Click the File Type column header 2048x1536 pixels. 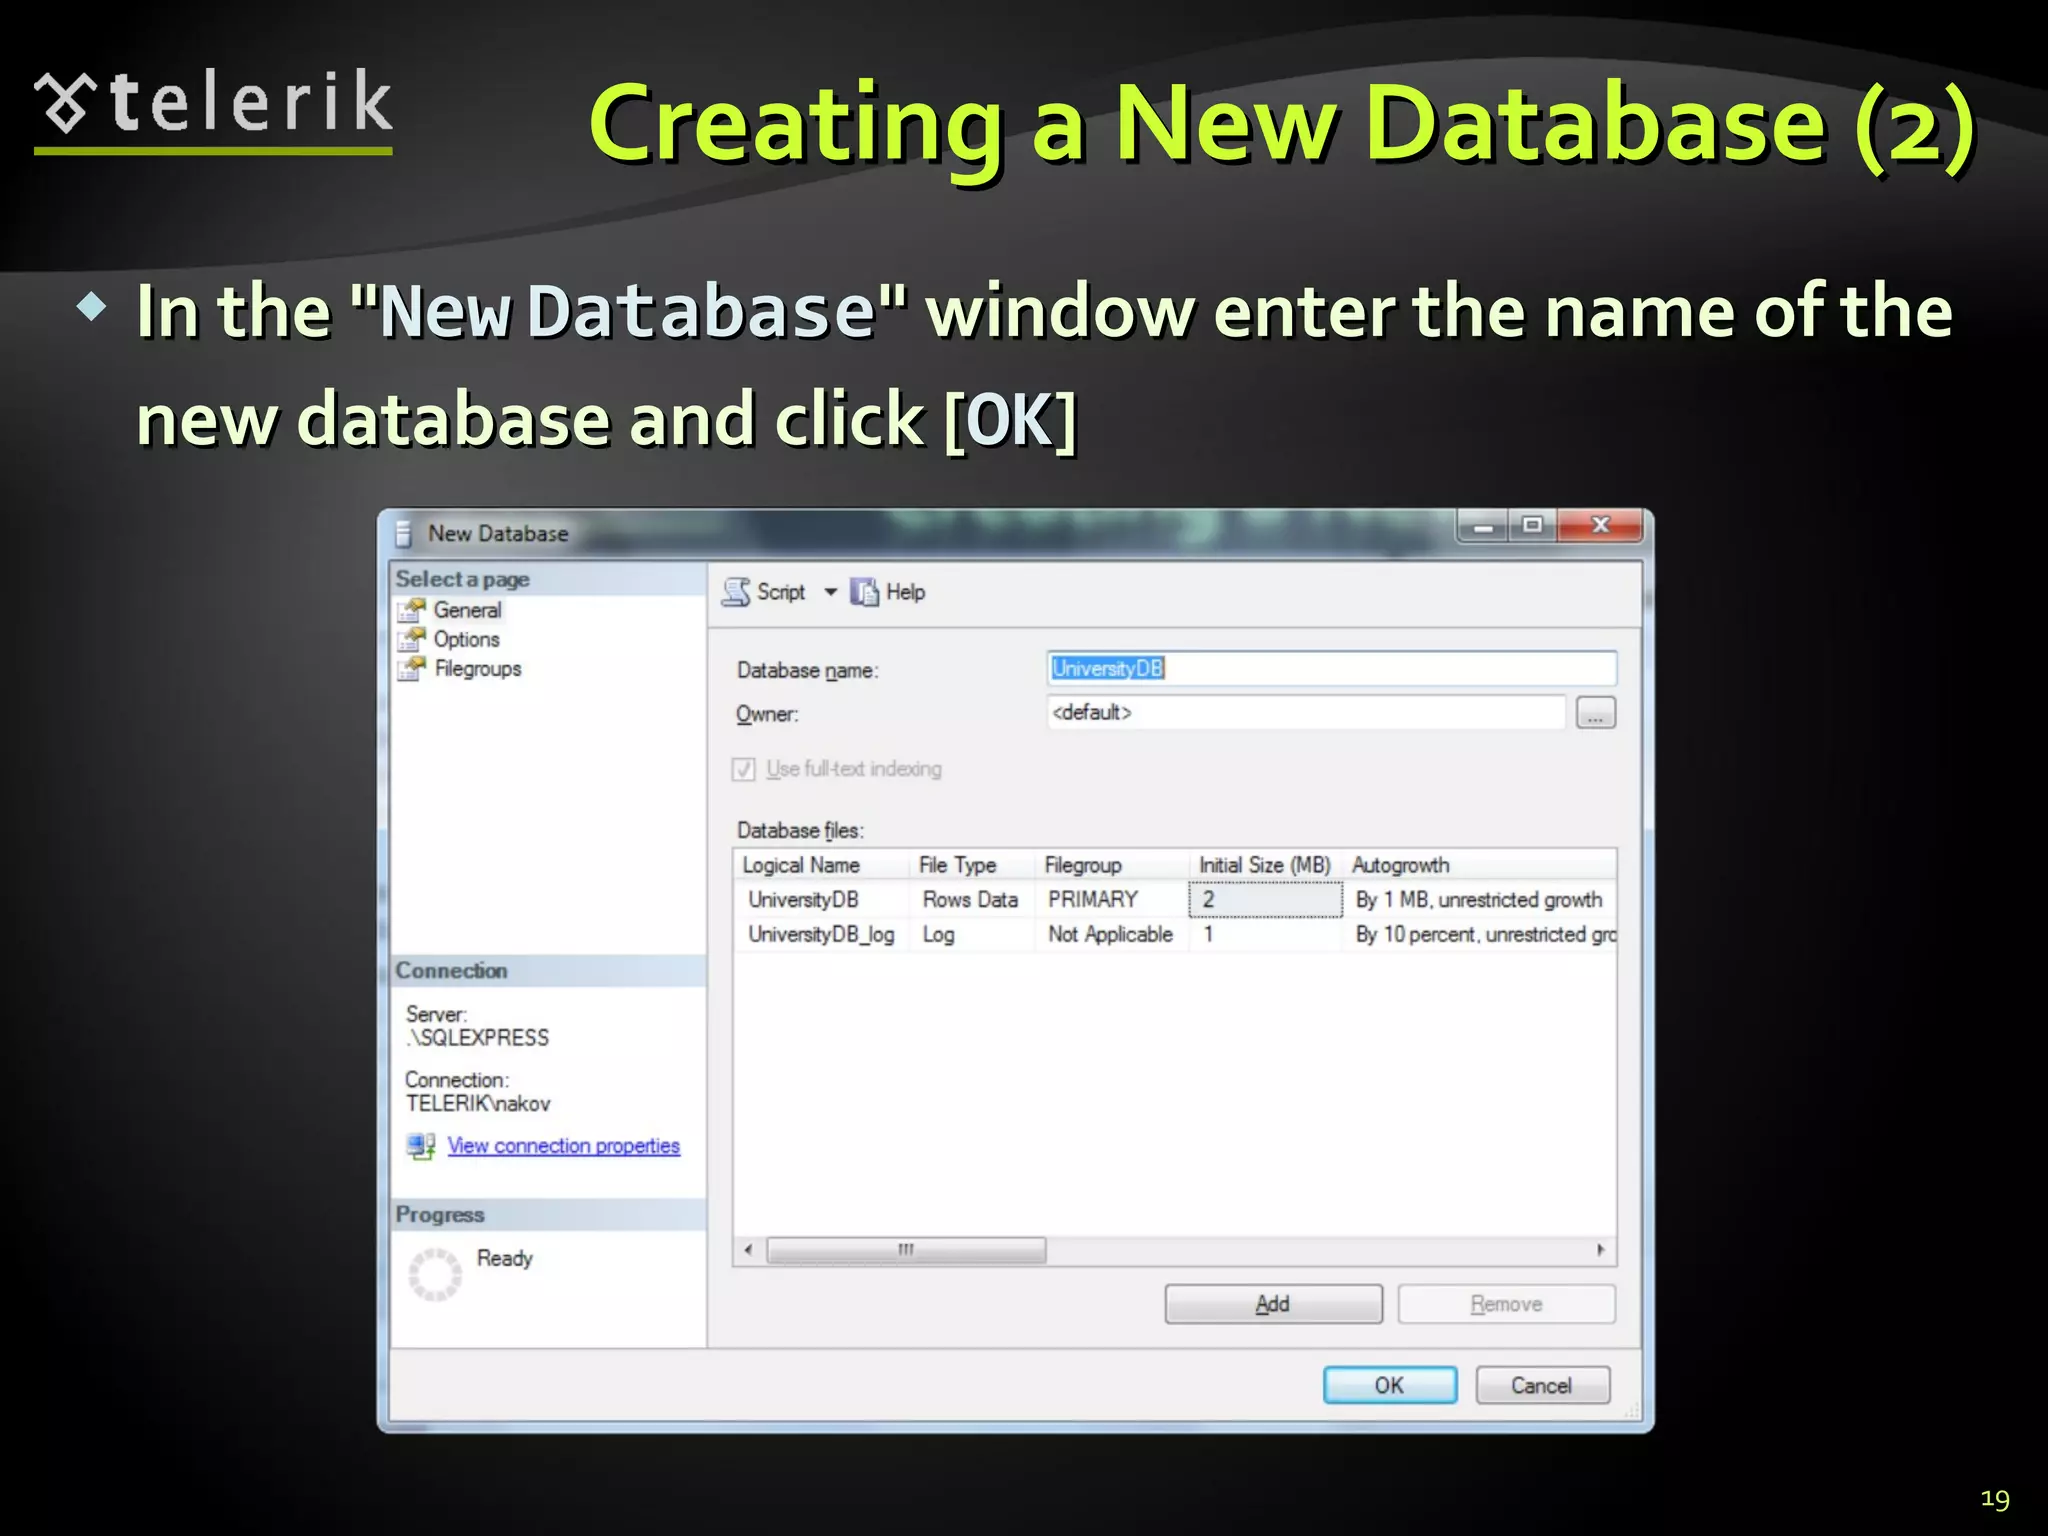point(971,865)
